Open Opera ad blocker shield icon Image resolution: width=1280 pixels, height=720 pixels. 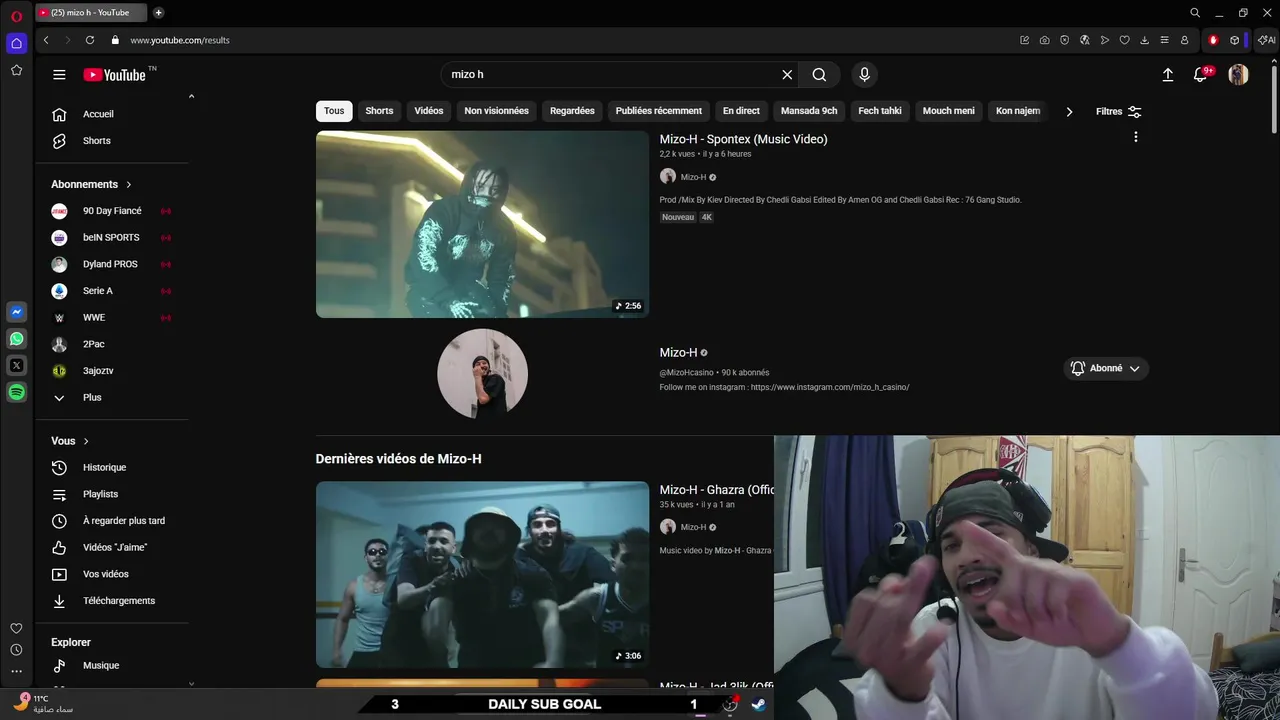[1064, 40]
